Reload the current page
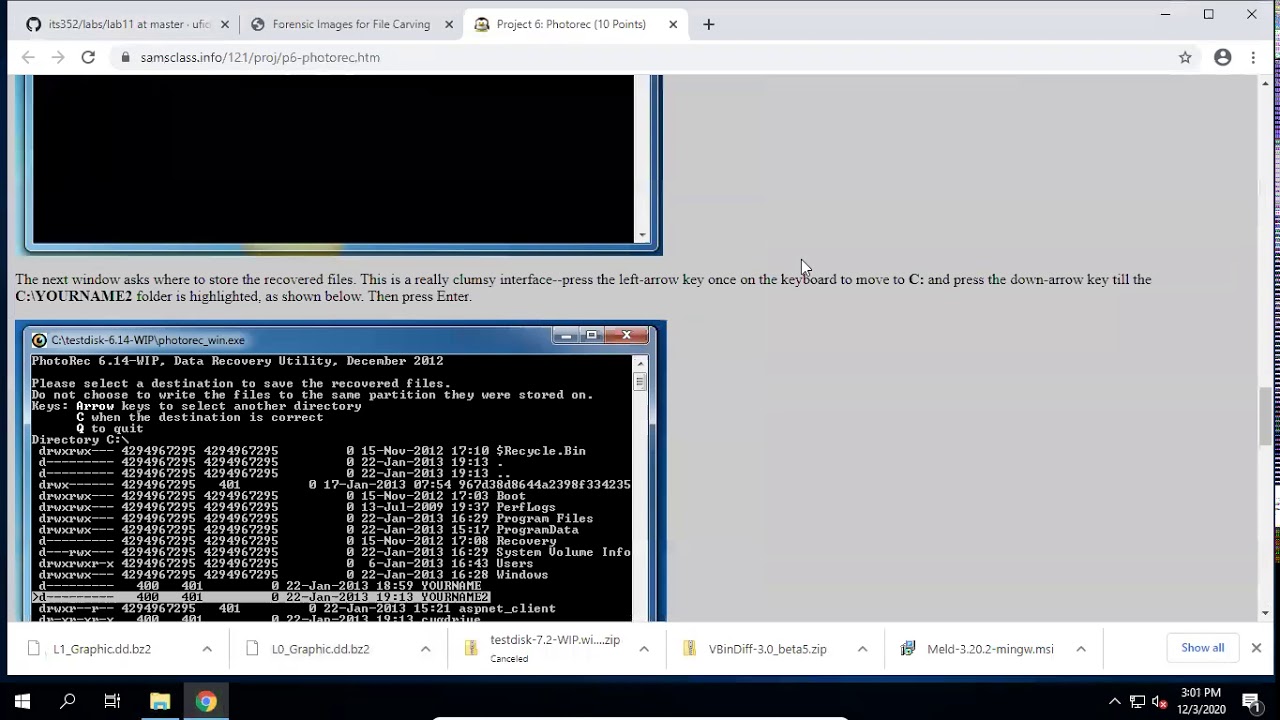Viewport: 1280px width, 720px height. pyautogui.click(x=88, y=57)
